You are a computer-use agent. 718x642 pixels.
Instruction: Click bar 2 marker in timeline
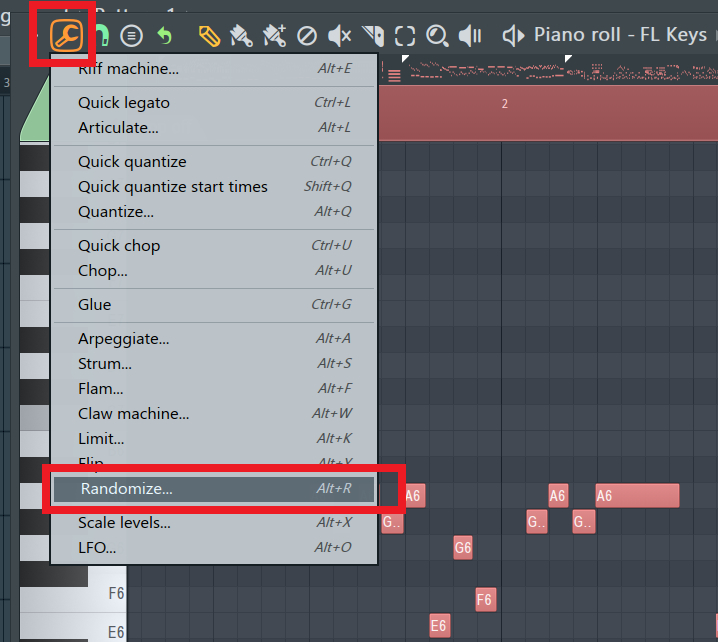[505, 104]
